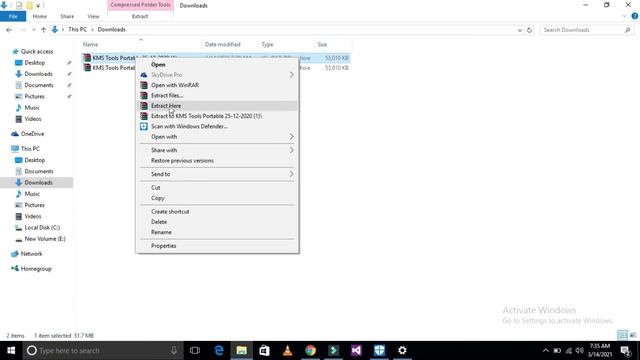This screenshot has height=360, width=640.
Task: Click This PC in the address breadcrumb
Action: pyautogui.click(x=78, y=30)
